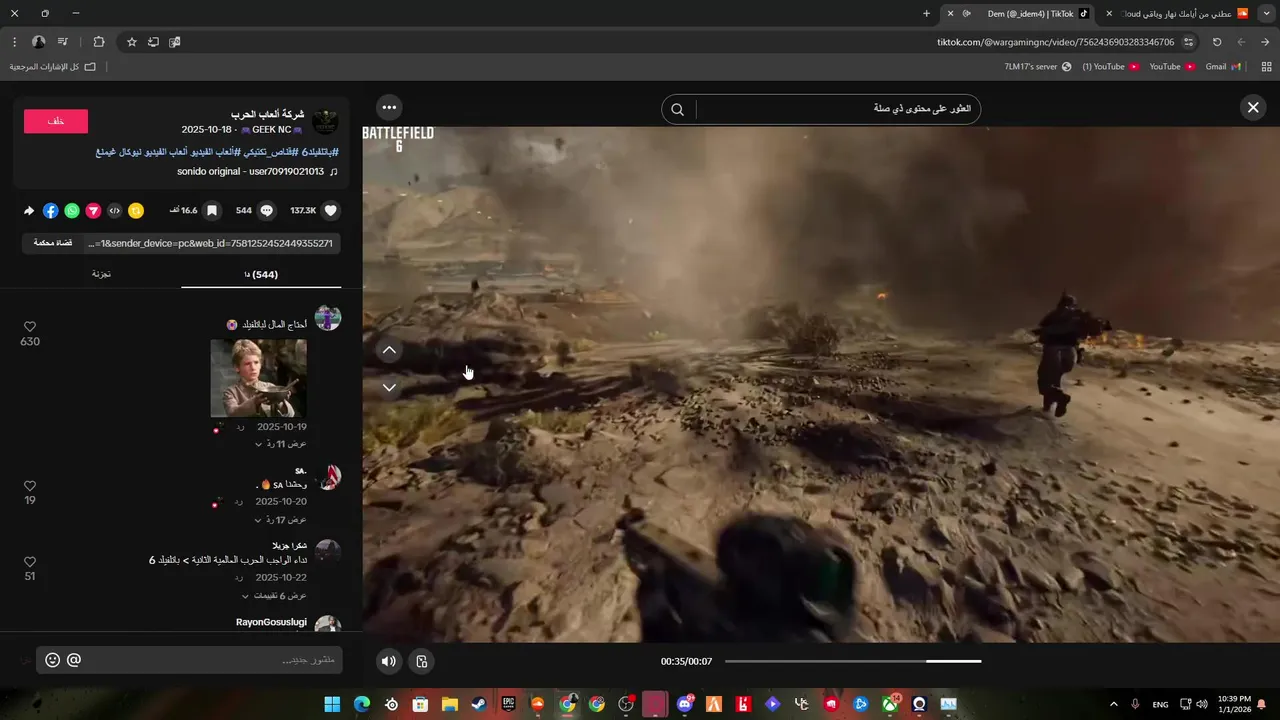
Task: Open the all bookmarks folder
Action: coord(53,67)
